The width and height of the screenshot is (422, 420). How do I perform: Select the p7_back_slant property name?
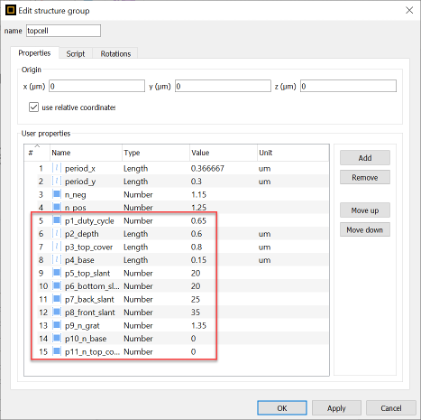(x=90, y=299)
